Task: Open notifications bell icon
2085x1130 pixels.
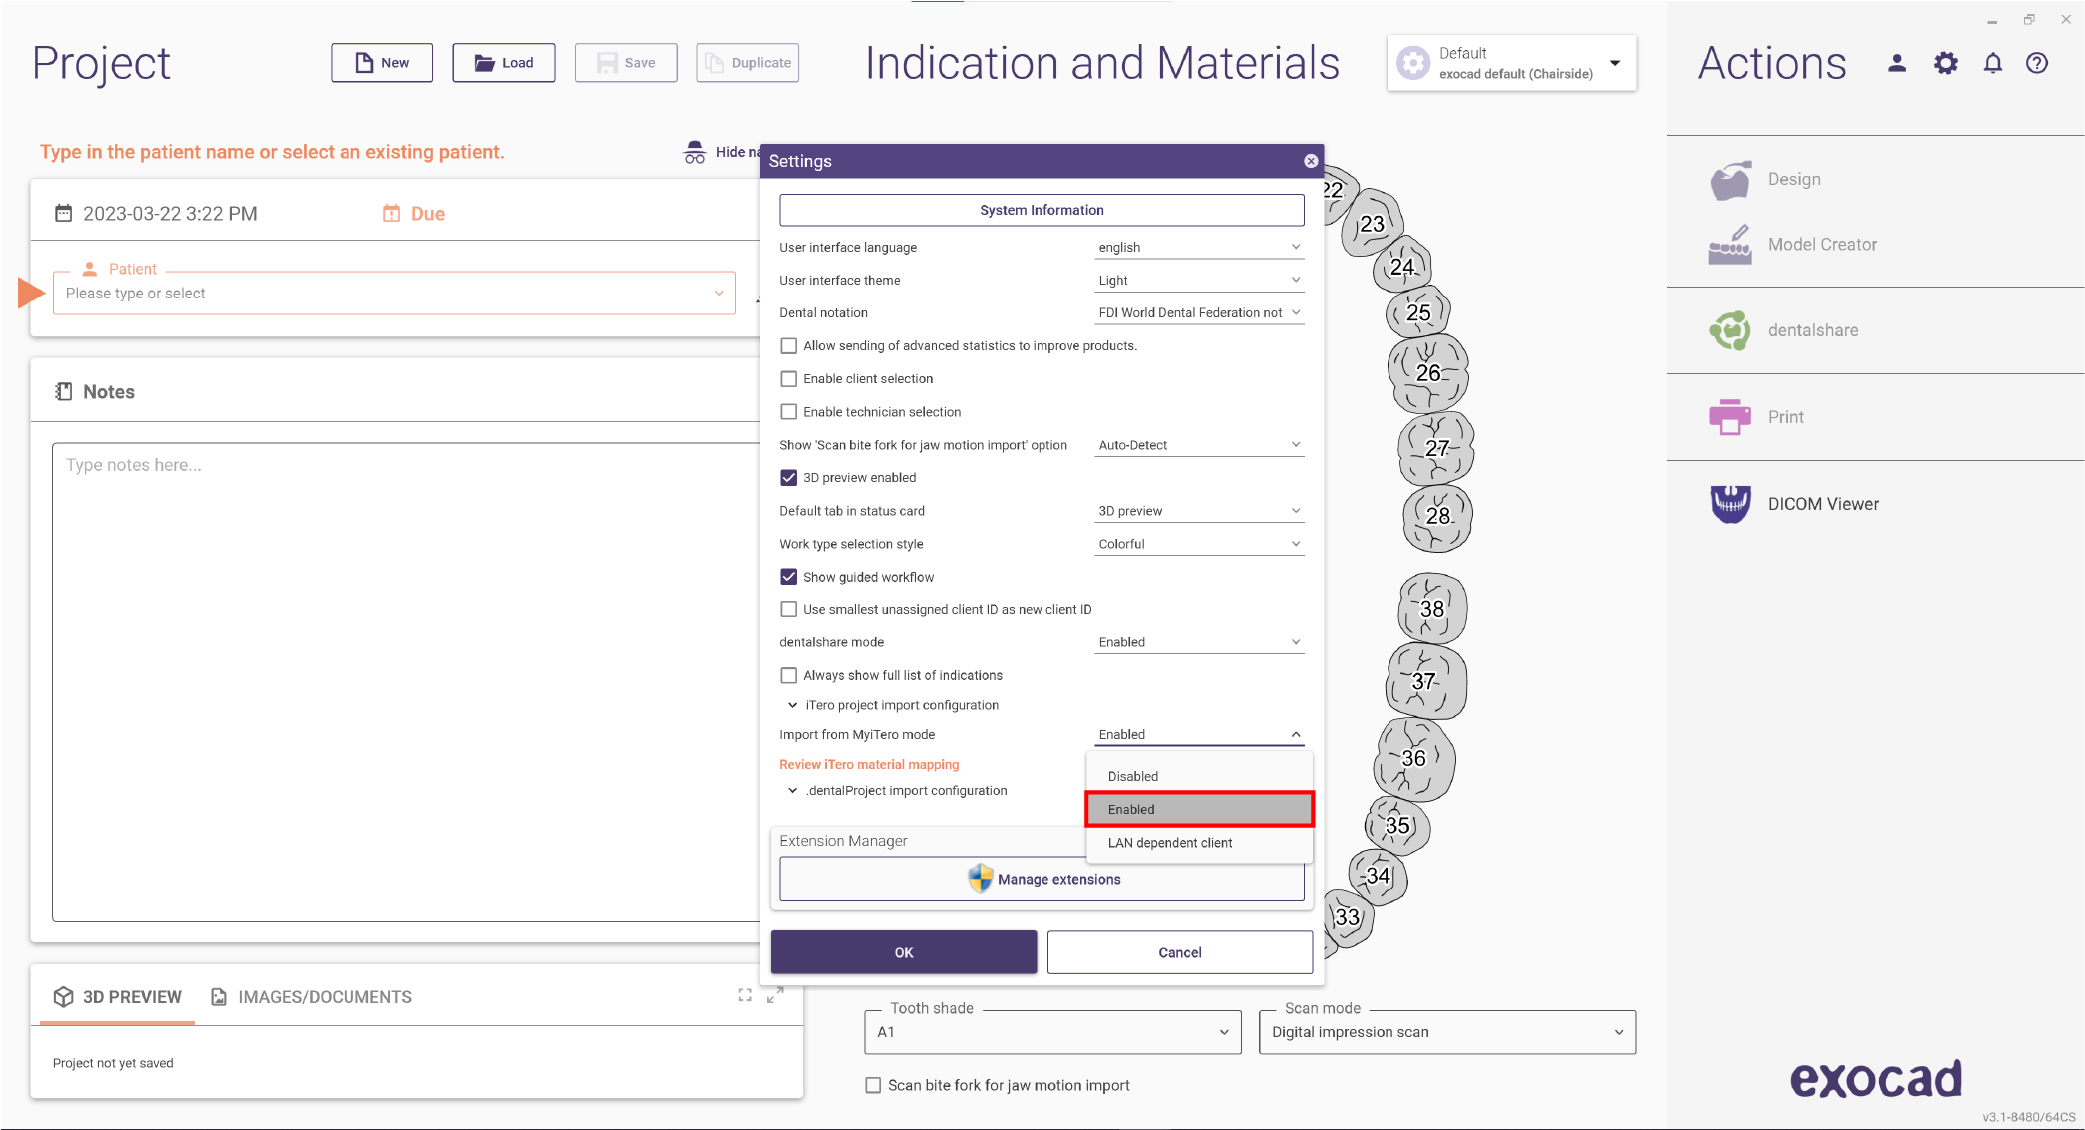Action: (1992, 64)
